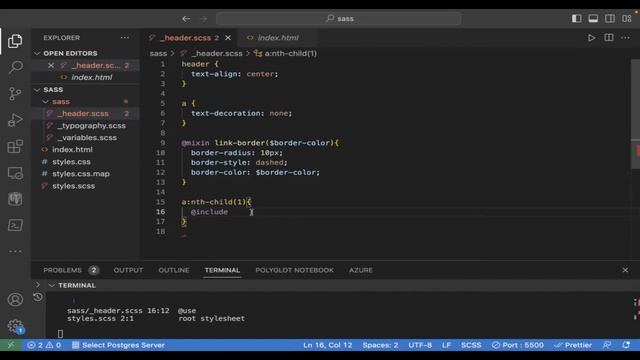Select the sass breadcrumb segment

pyautogui.click(x=158, y=53)
